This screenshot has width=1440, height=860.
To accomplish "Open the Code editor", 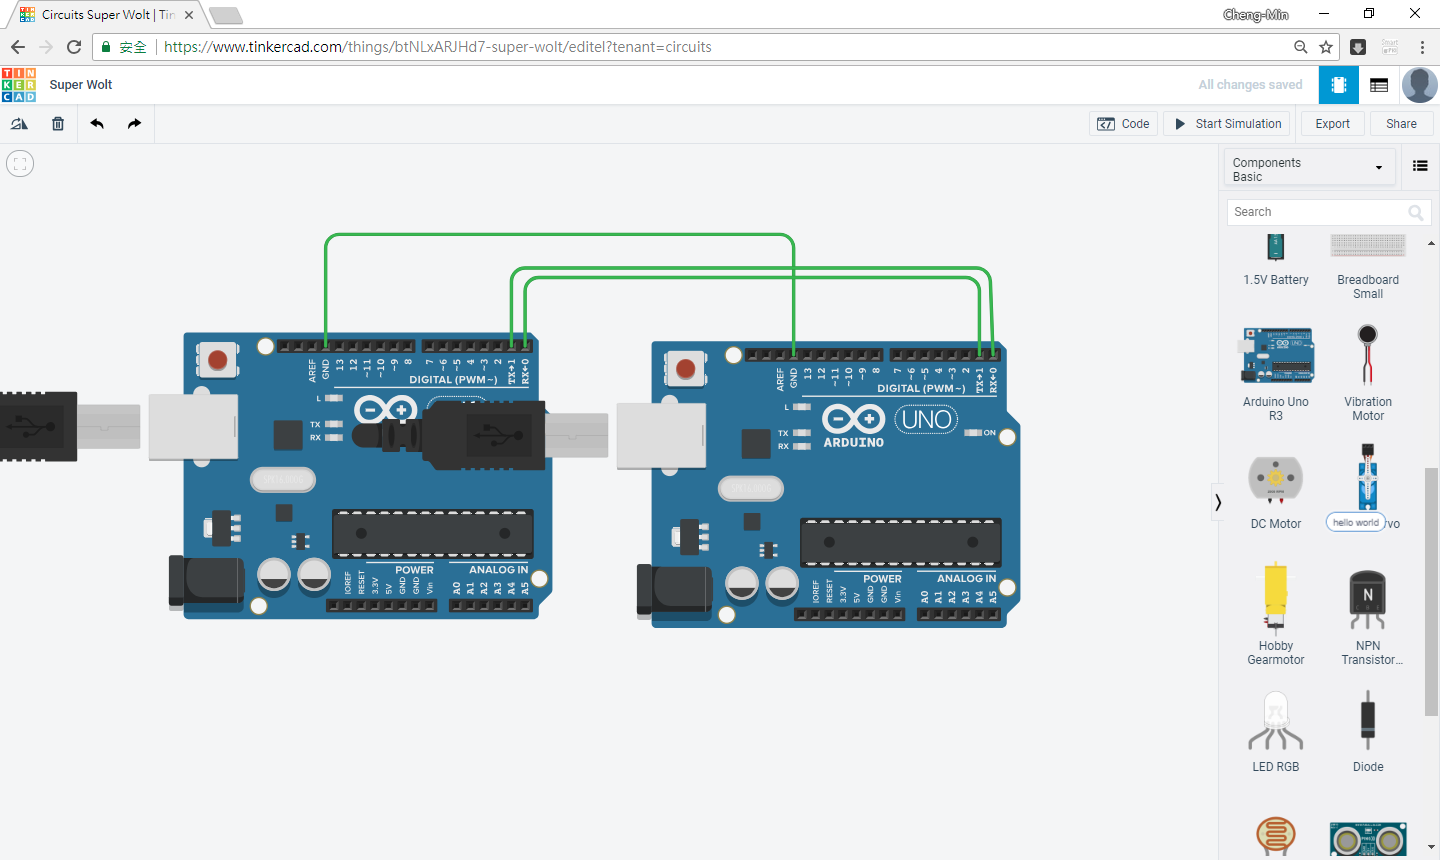I will click(x=1123, y=123).
